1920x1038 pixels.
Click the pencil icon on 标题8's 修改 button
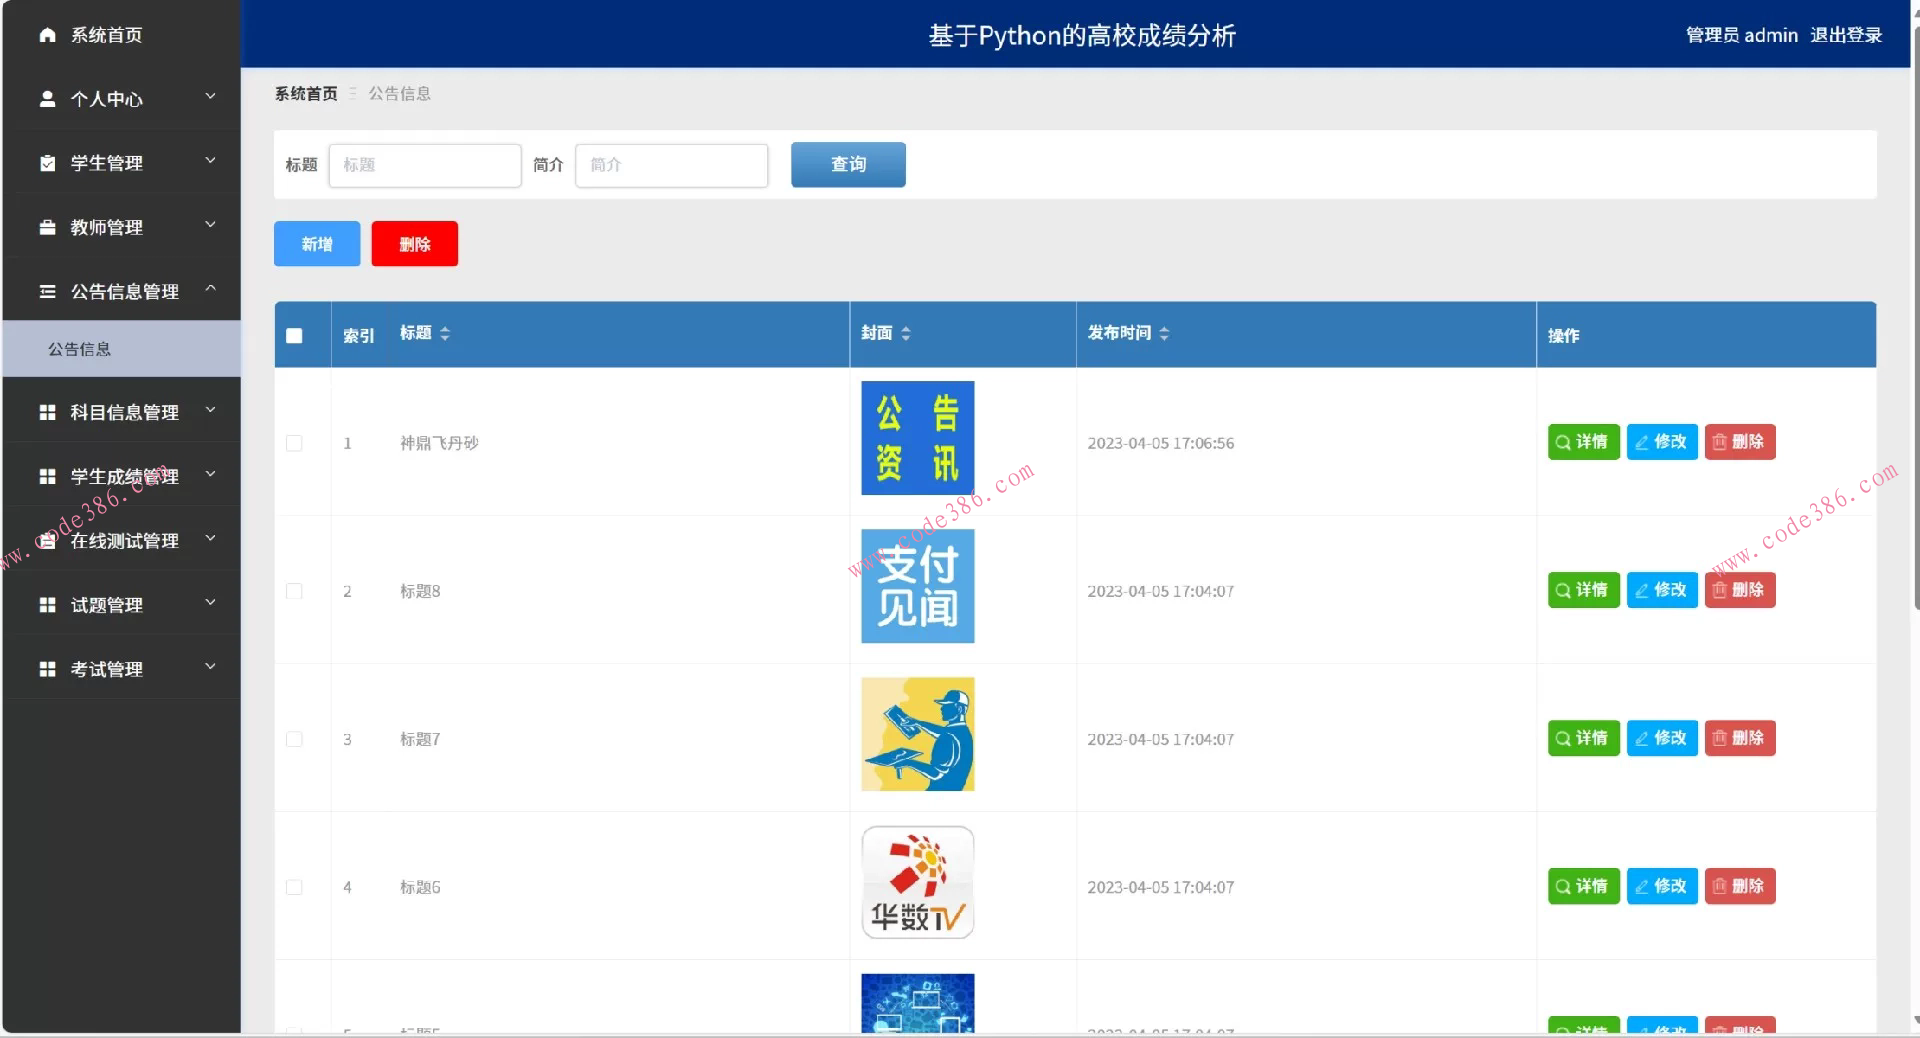click(1640, 590)
